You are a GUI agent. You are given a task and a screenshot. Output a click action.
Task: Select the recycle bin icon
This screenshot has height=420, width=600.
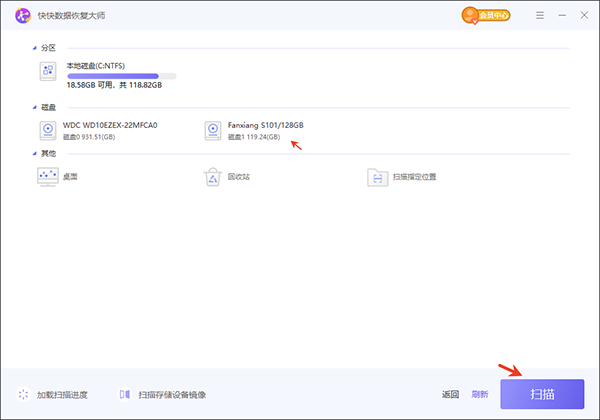pos(213,177)
